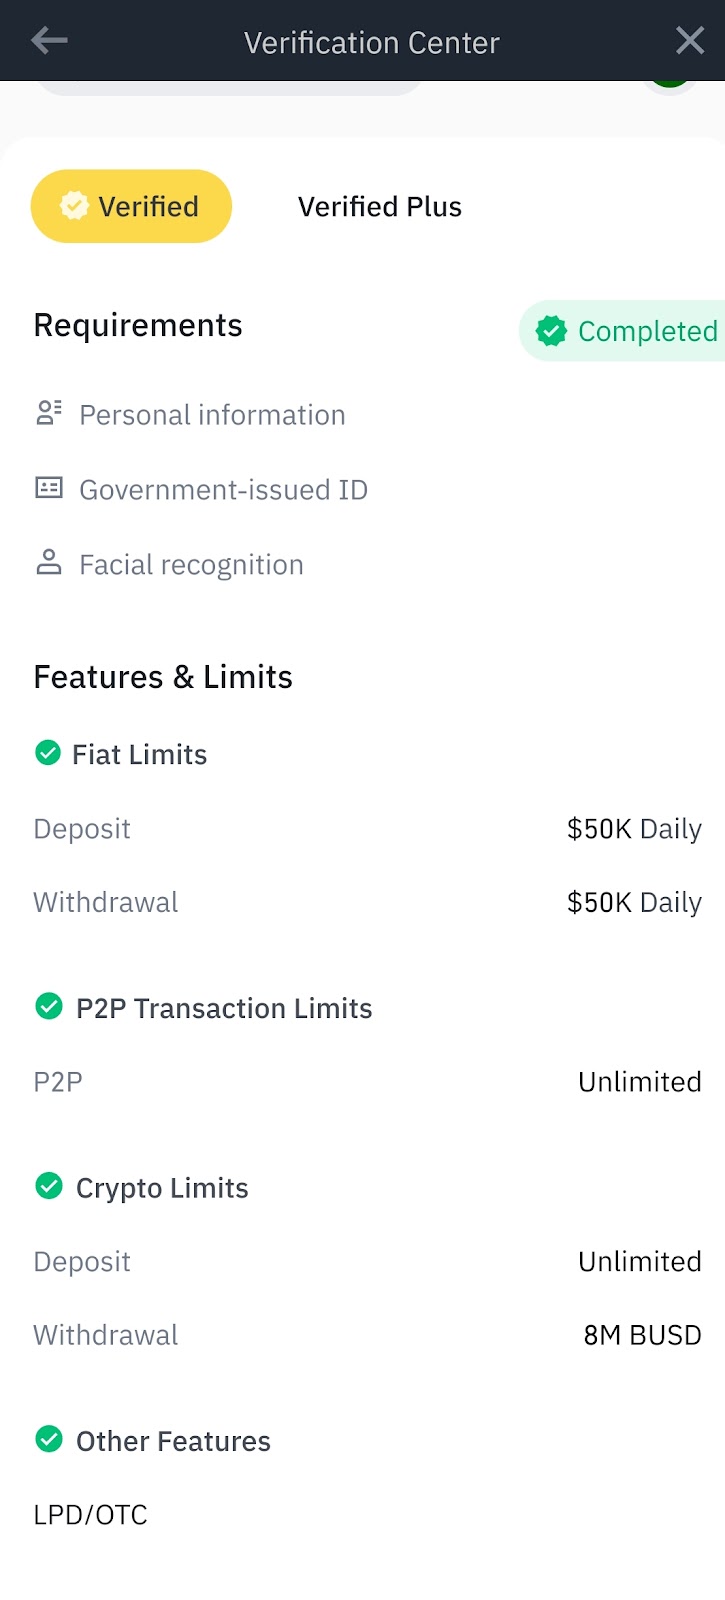This screenshot has width=725, height=1600.
Task: Tap the LPD/OTC feature label
Action: tap(90, 1515)
